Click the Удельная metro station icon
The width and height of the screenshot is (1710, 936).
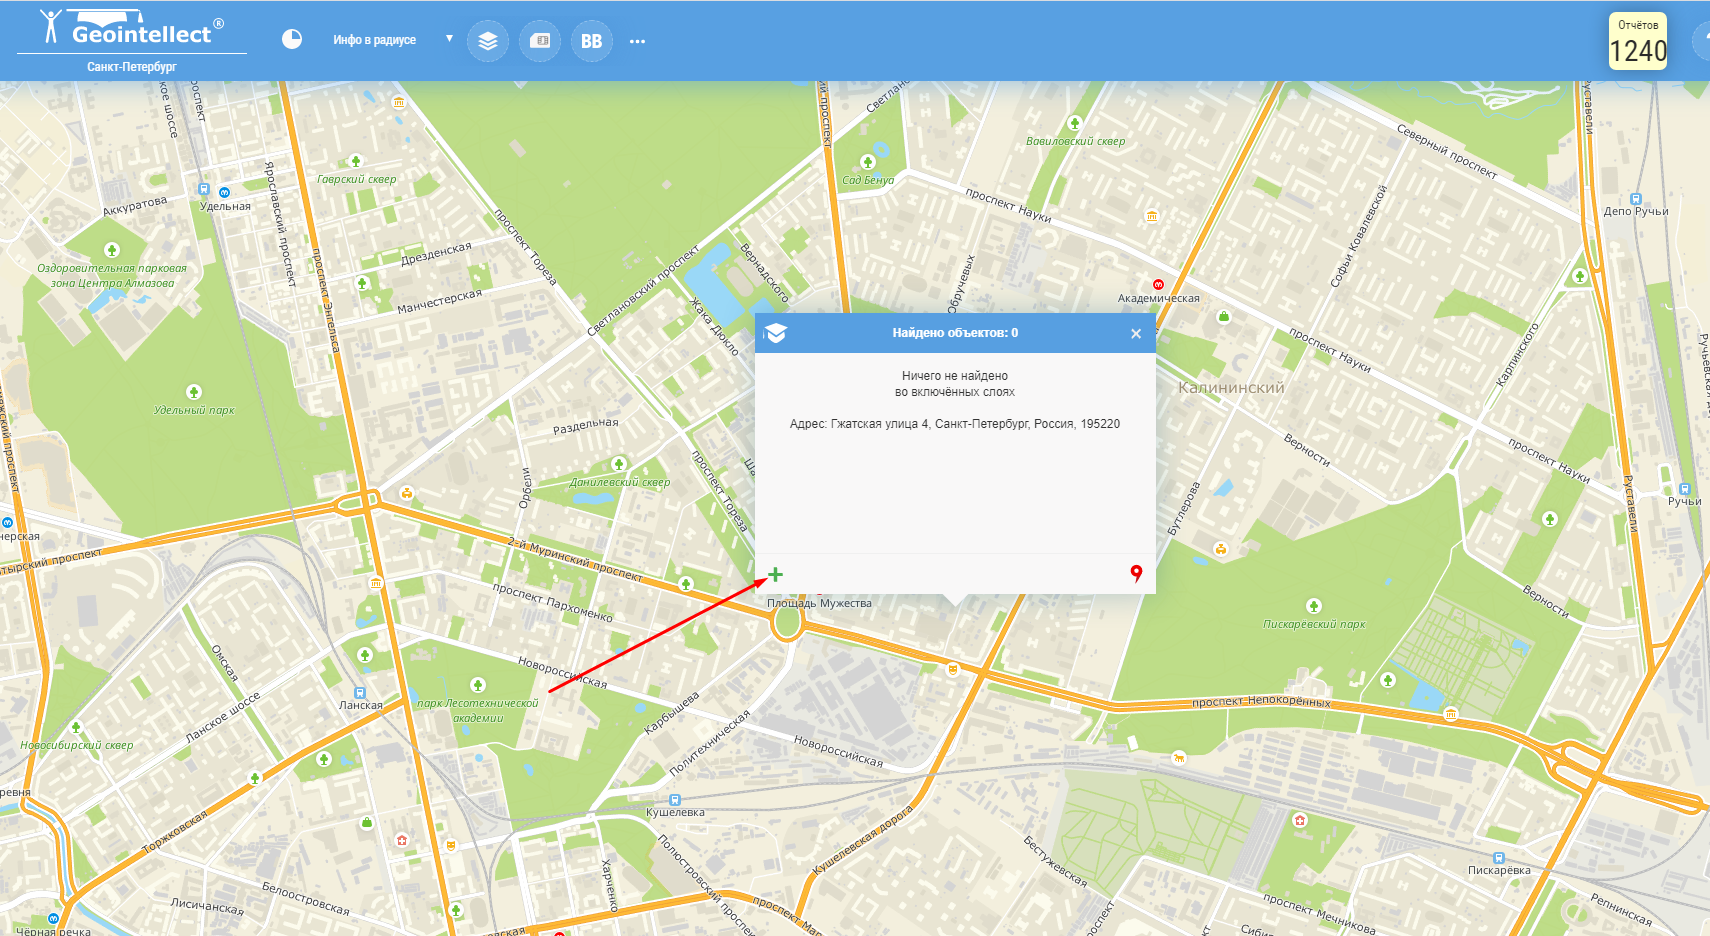point(224,192)
